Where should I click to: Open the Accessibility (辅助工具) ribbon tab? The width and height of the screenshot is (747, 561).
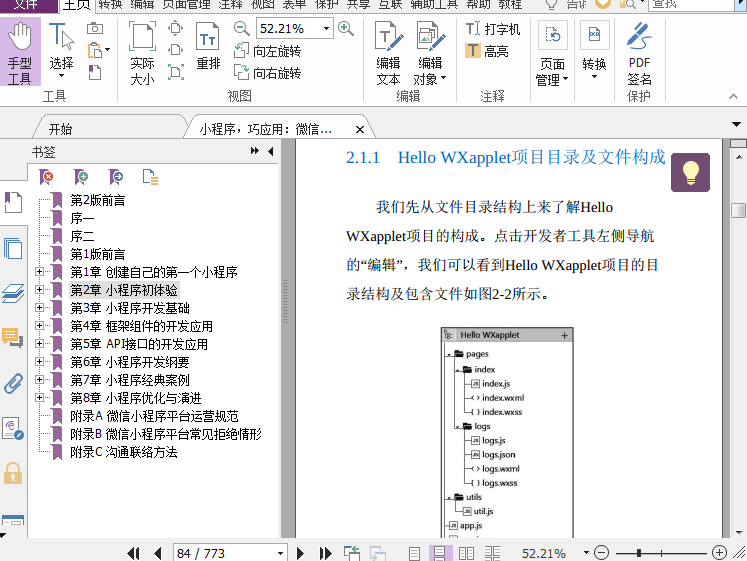click(x=434, y=5)
